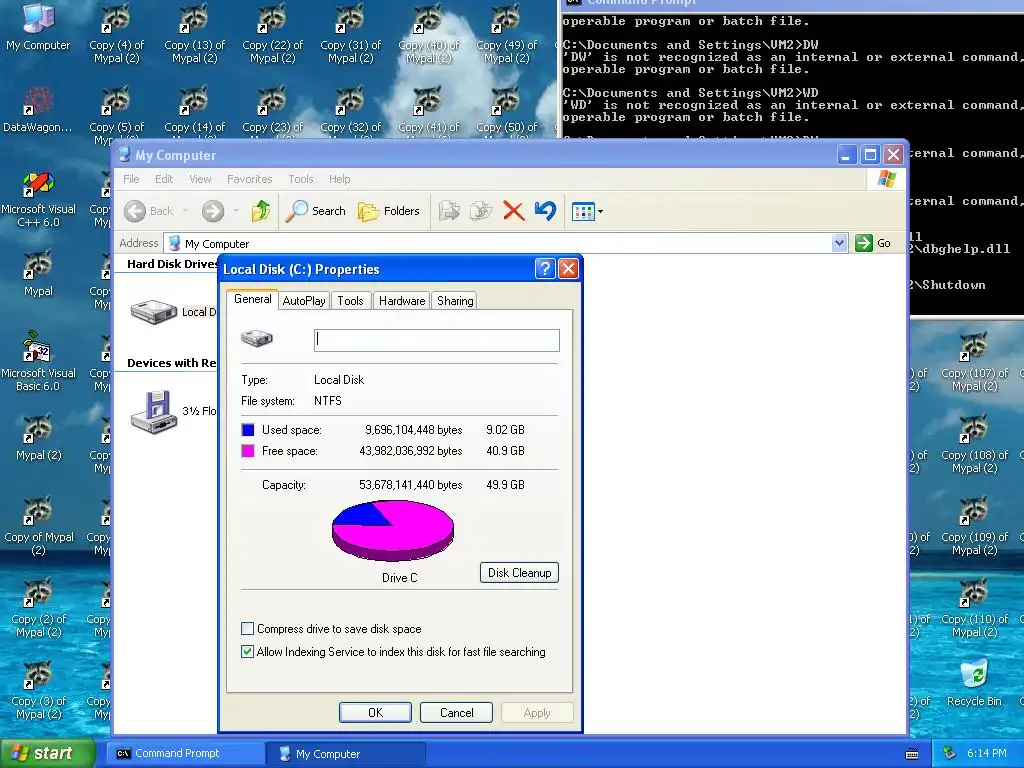Click the Copy To toolbar icon

481,211
